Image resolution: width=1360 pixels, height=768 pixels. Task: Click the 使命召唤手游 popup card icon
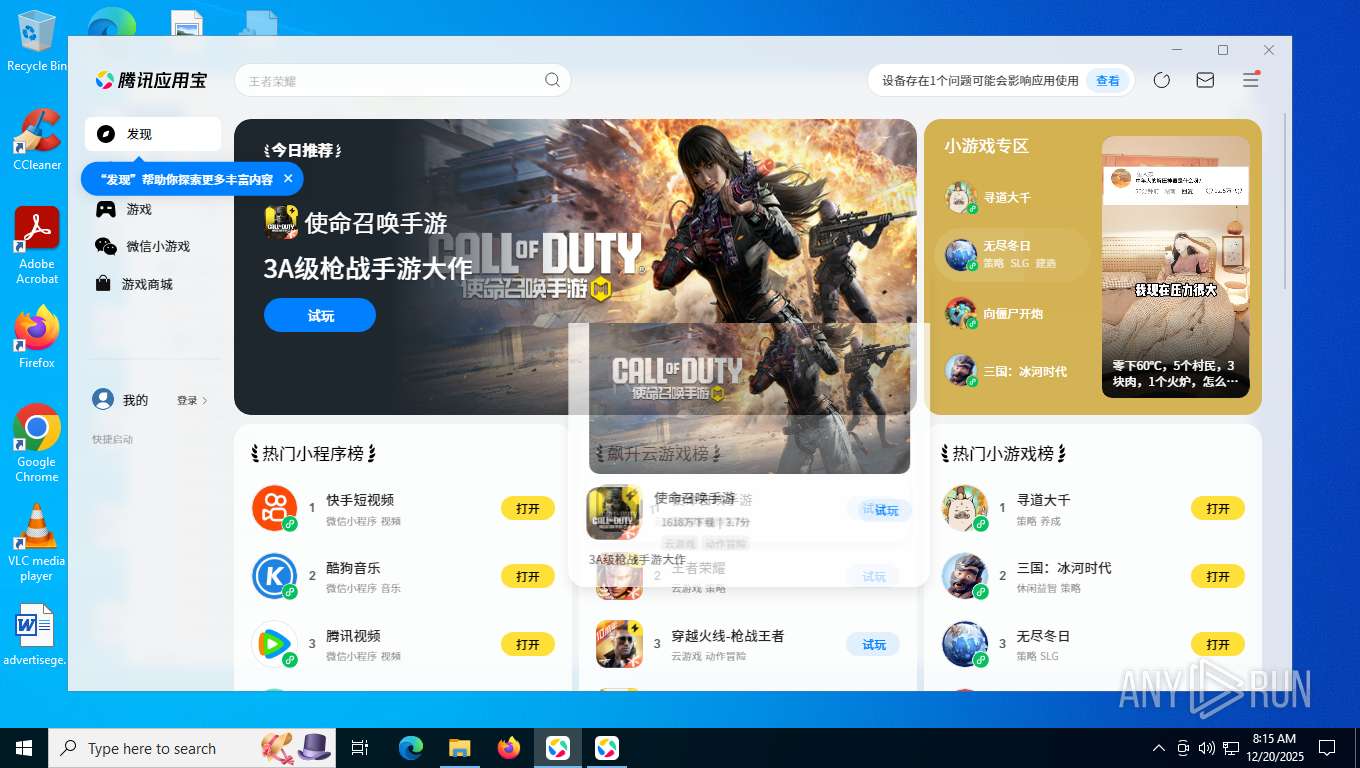tap(613, 512)
